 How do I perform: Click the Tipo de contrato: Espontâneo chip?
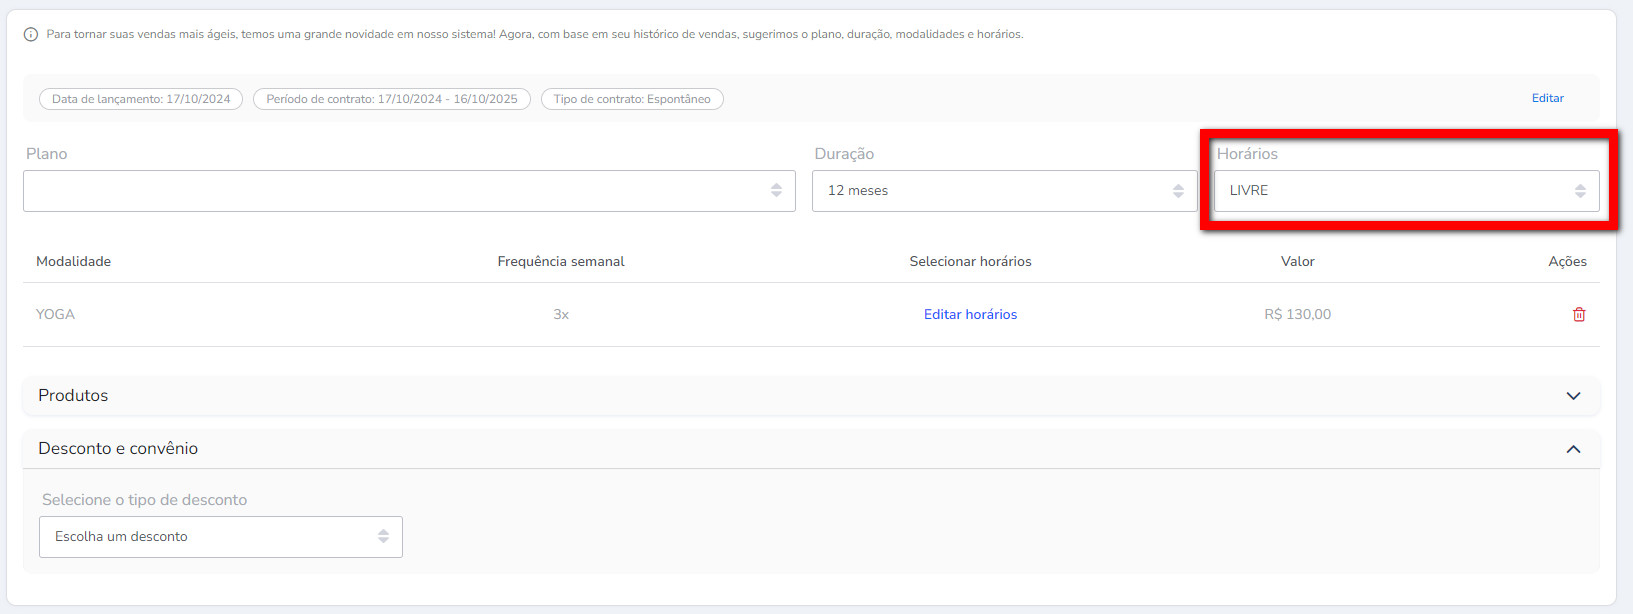[x=632, y=99]
